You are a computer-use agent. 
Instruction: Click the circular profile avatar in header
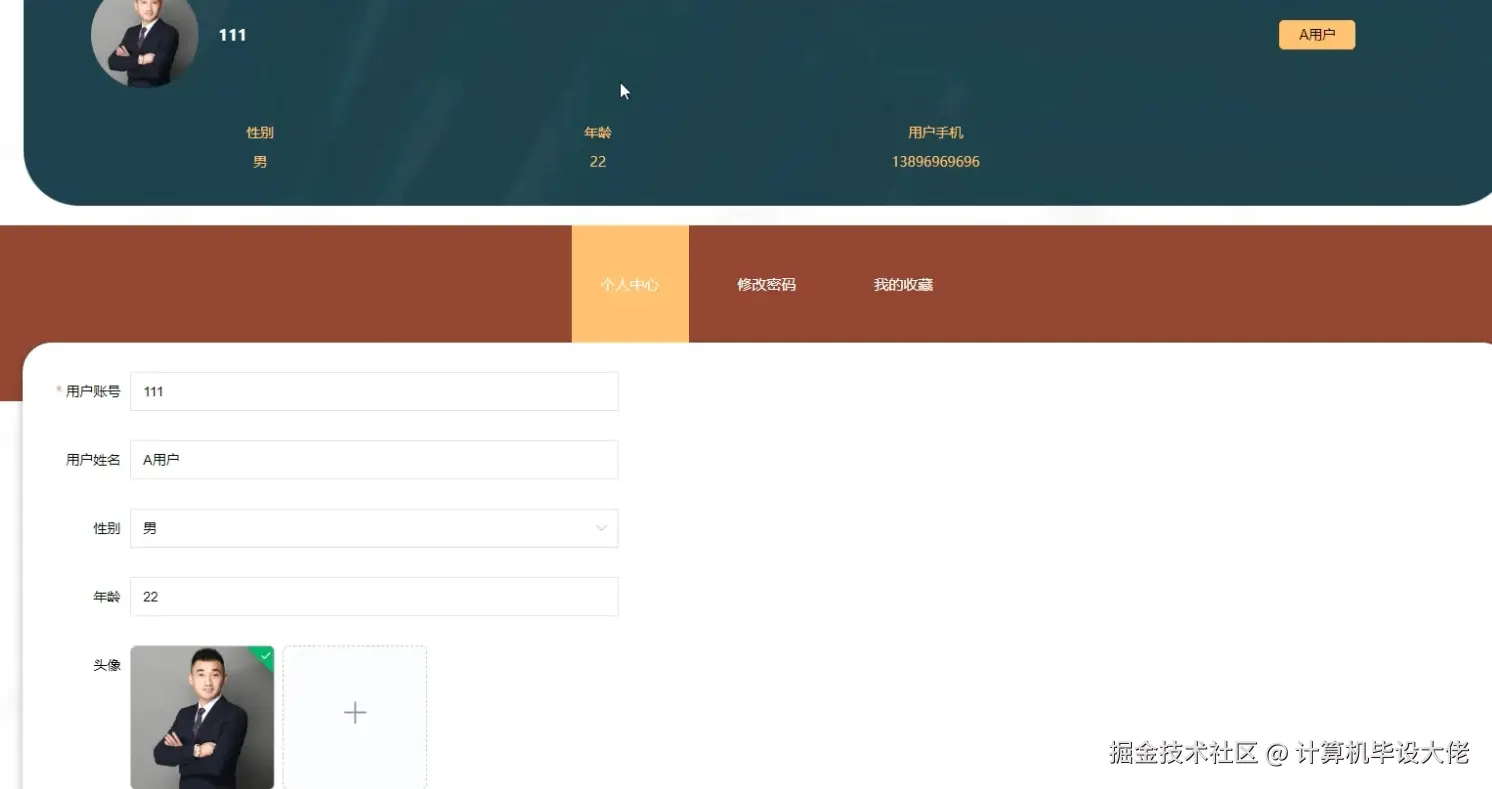pos(144,42)
